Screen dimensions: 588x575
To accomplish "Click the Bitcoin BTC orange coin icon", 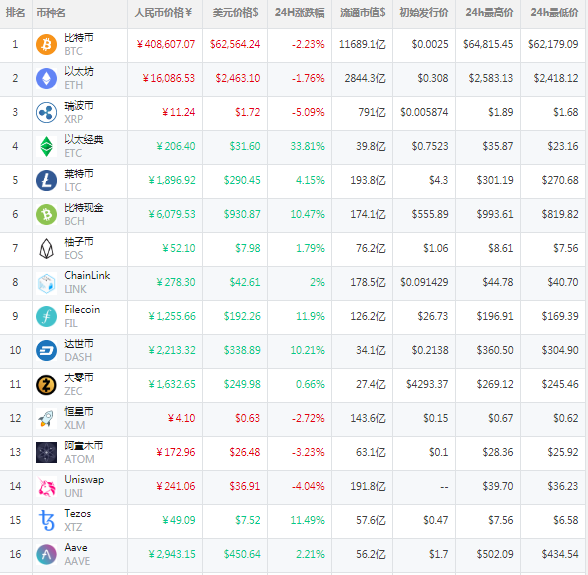I will (46, 45).
